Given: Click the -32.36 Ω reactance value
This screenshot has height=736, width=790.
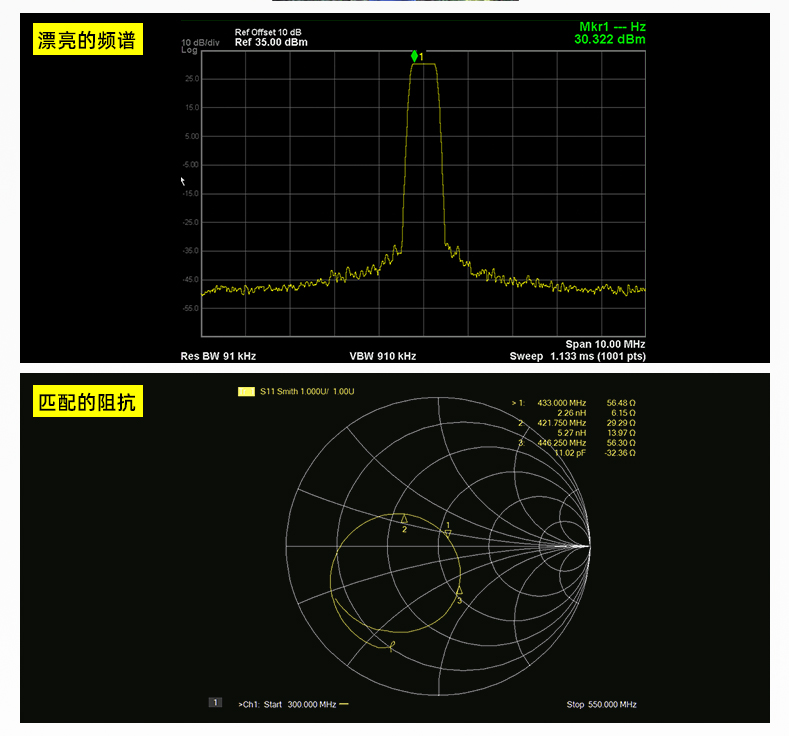Looking at the screenshot, I should click(620, 453).
